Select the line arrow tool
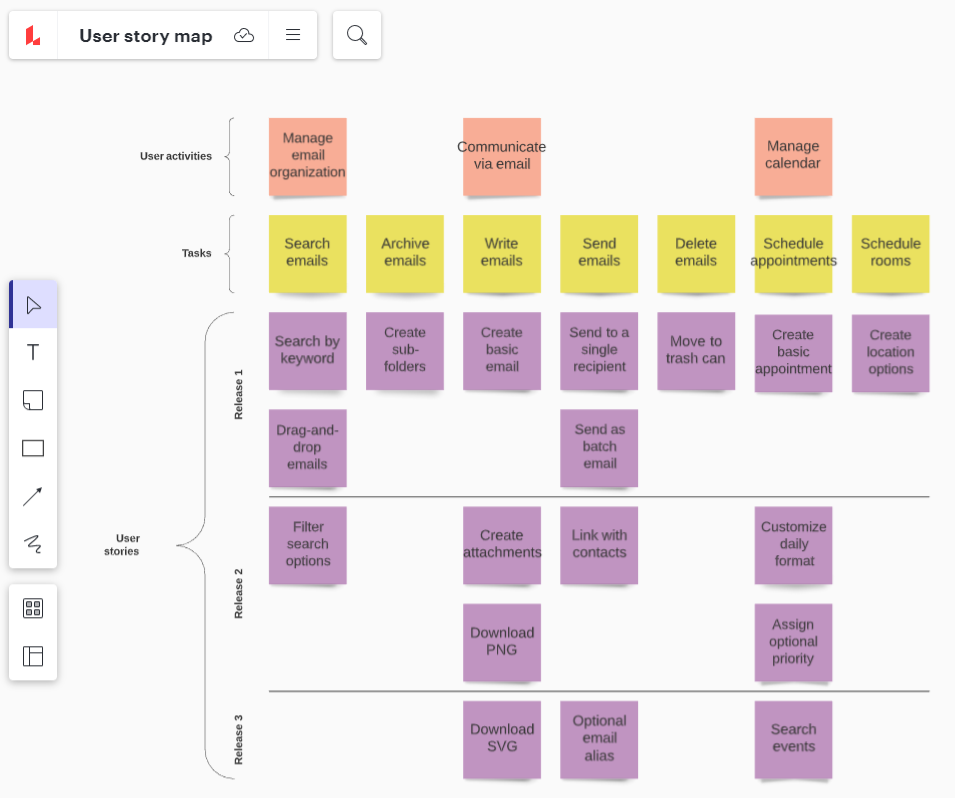This screenshot has height=798, width=955. (x=33, y=496)
